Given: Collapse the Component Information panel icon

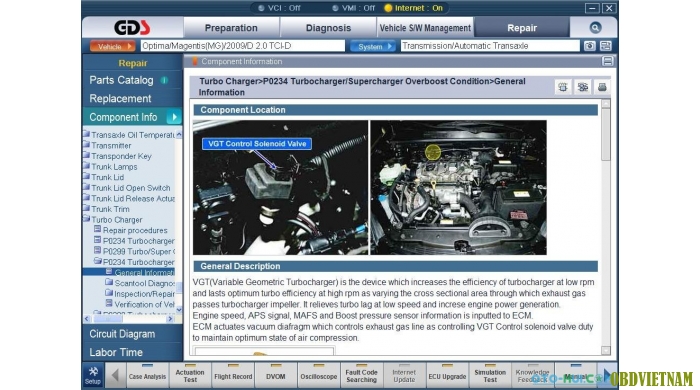Looking at the screenshot, I should pyautogui.click(x=608, y=61).
